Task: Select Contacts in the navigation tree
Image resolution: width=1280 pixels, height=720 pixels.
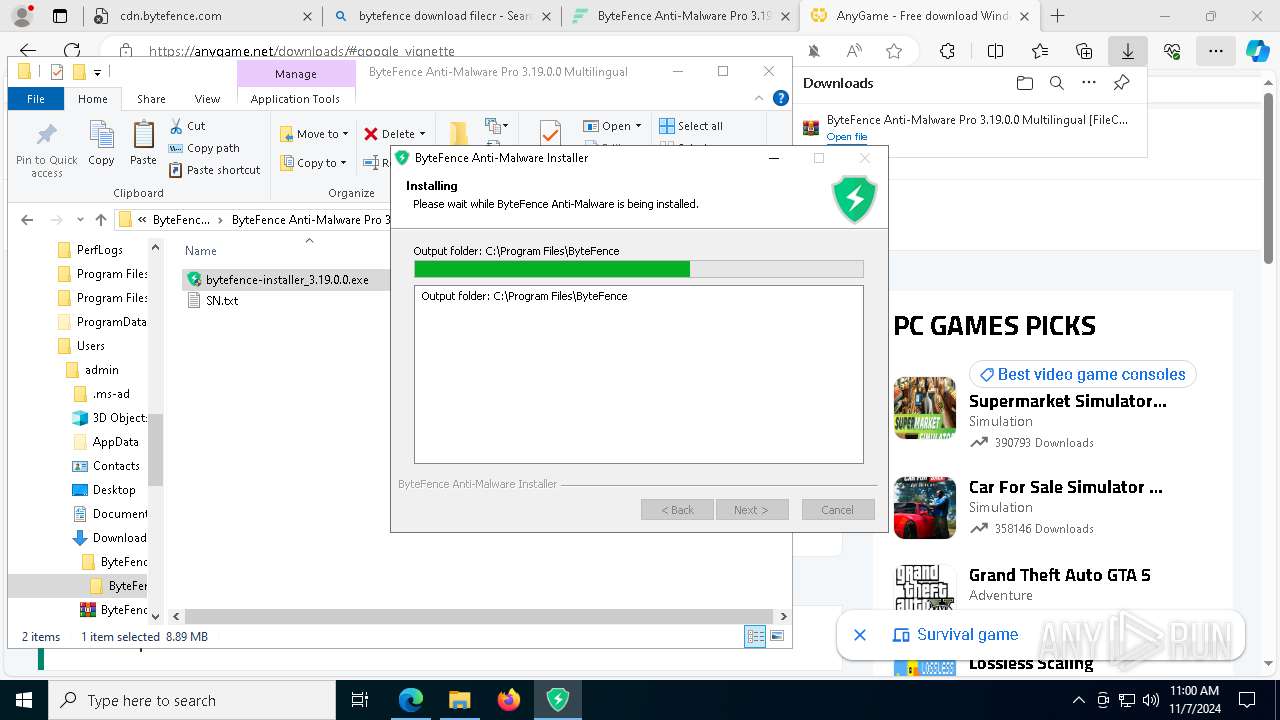Action: (105, 466)
